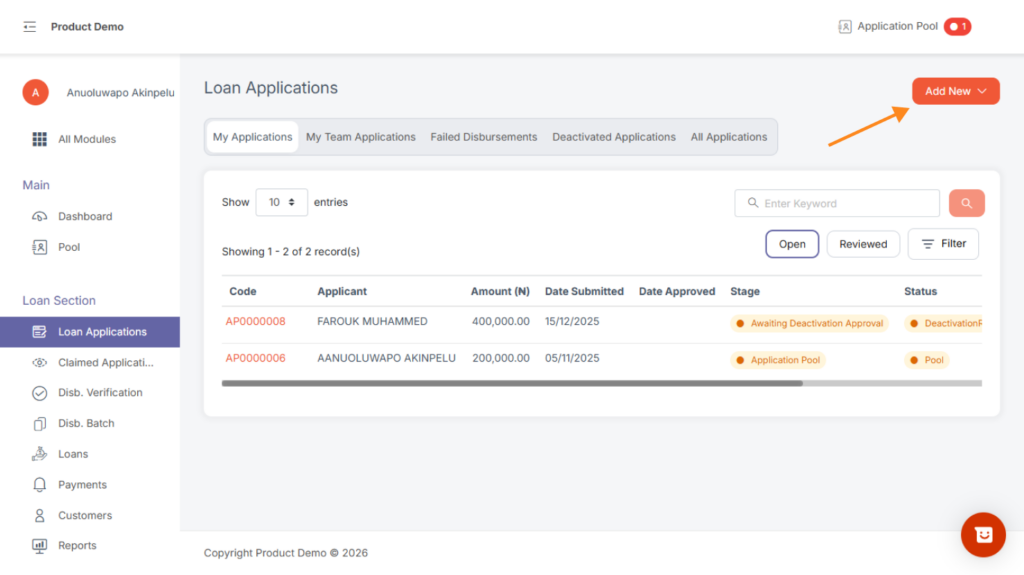This screenshot has width=1024, height=575.
Task: Switch to Failed Disbursements tab
Action: 484,137
